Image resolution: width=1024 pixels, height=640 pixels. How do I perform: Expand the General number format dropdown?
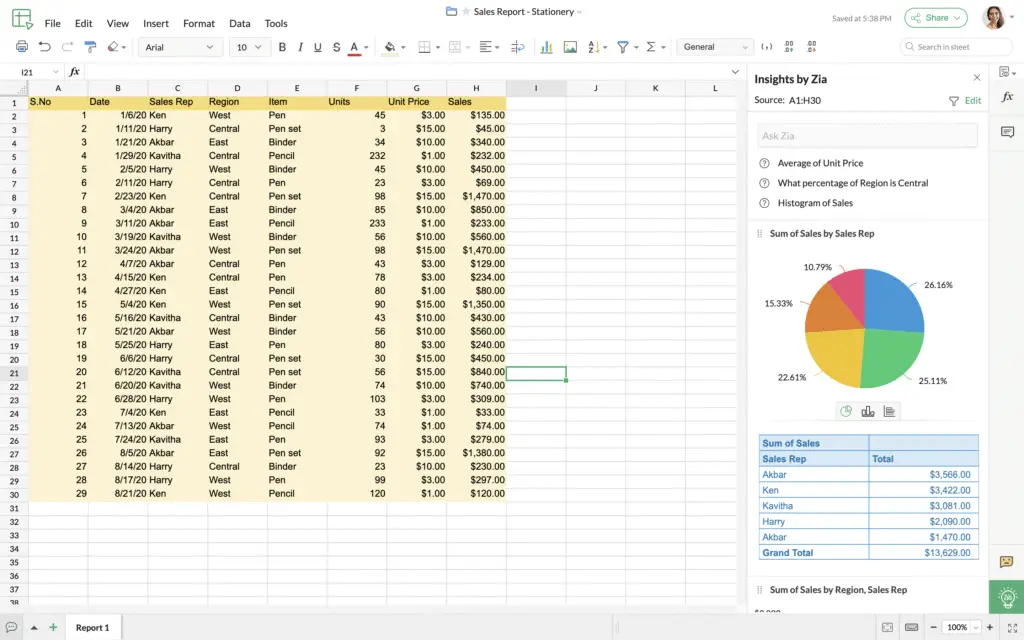(x=715, y=47)
